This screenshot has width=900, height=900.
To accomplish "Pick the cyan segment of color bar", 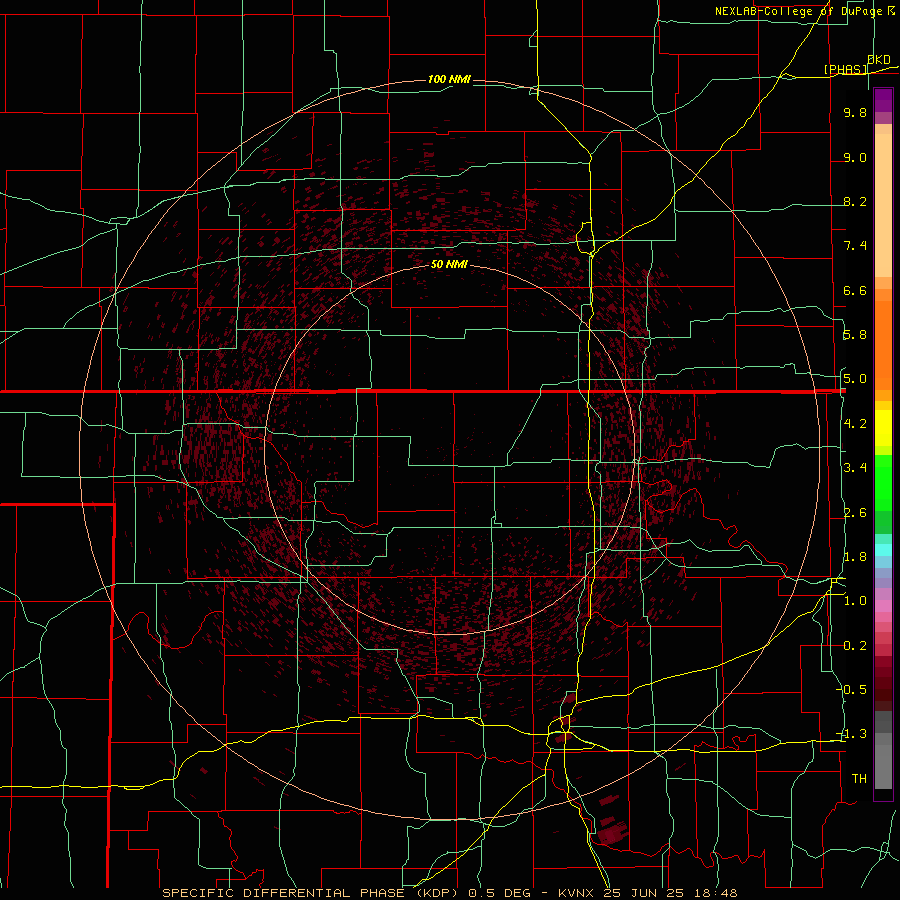I will coord(883,550).
